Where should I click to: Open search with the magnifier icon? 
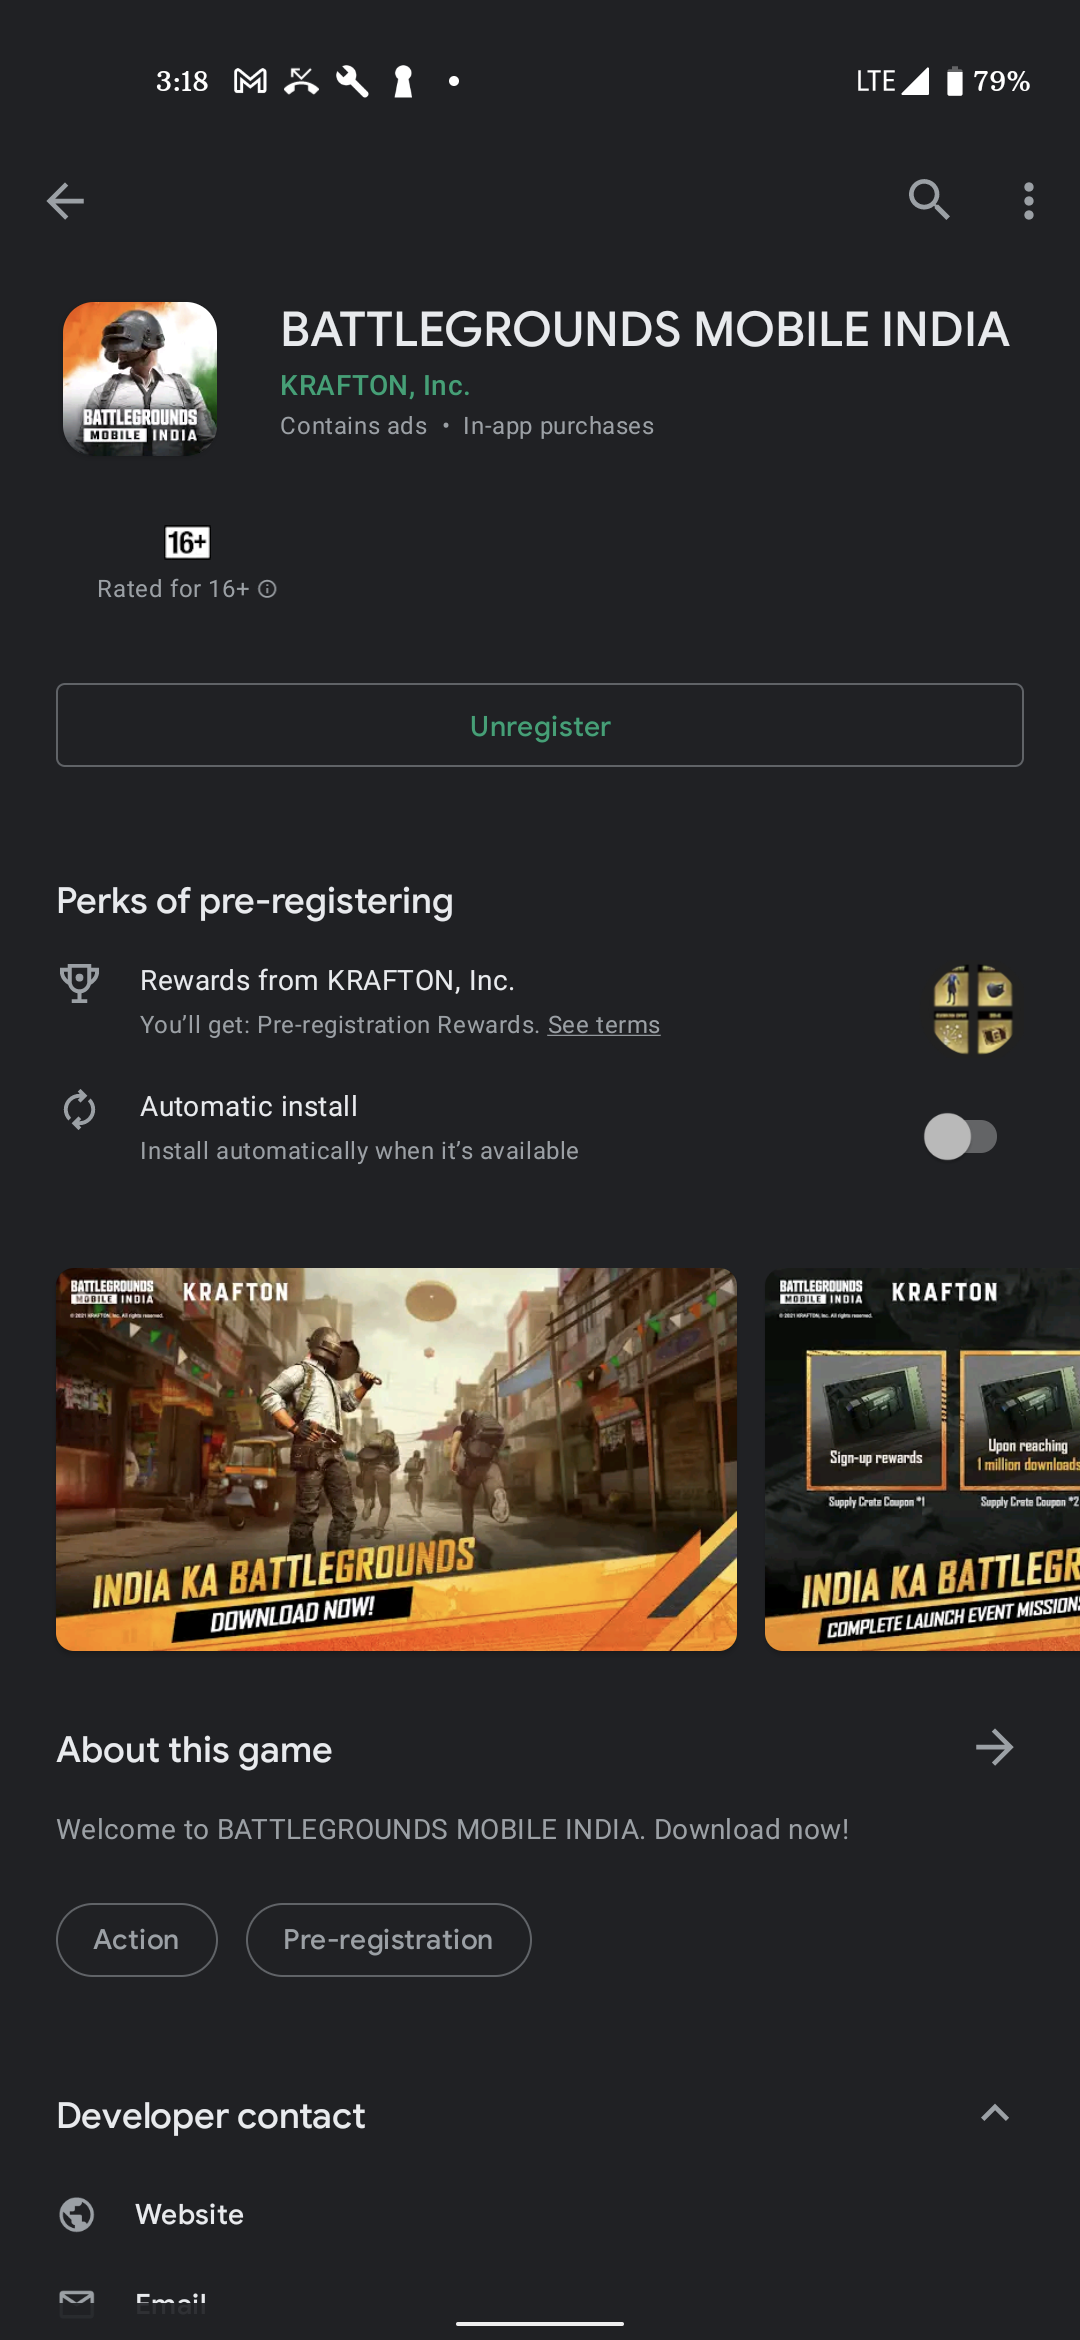click(928, 200)
